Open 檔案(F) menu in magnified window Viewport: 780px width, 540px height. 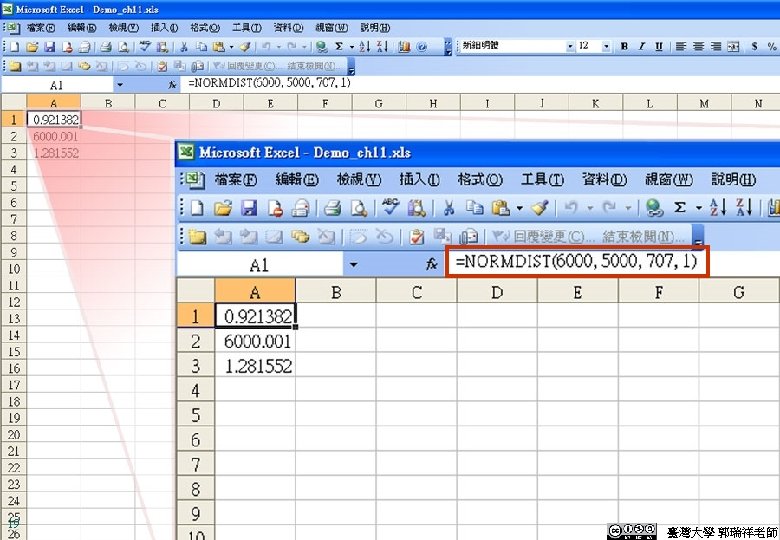(235, 180)
